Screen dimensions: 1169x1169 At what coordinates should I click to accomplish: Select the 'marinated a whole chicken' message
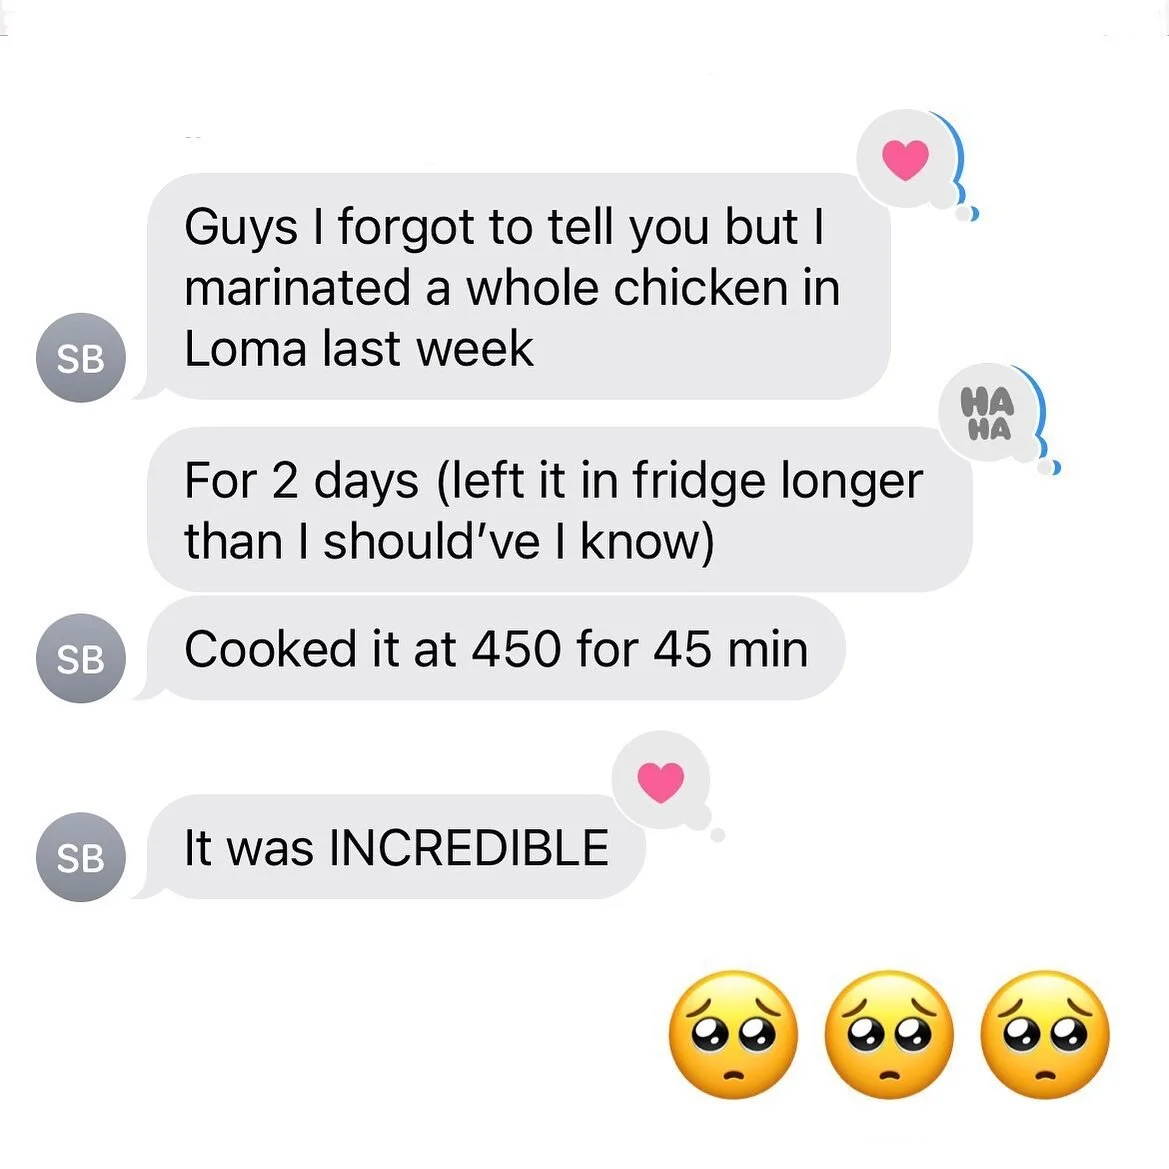(519, 287)
